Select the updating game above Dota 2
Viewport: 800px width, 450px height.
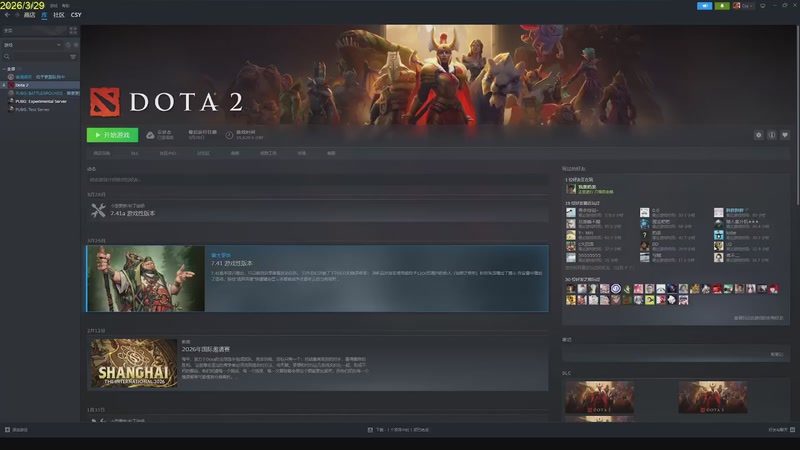tap(40, 77)
